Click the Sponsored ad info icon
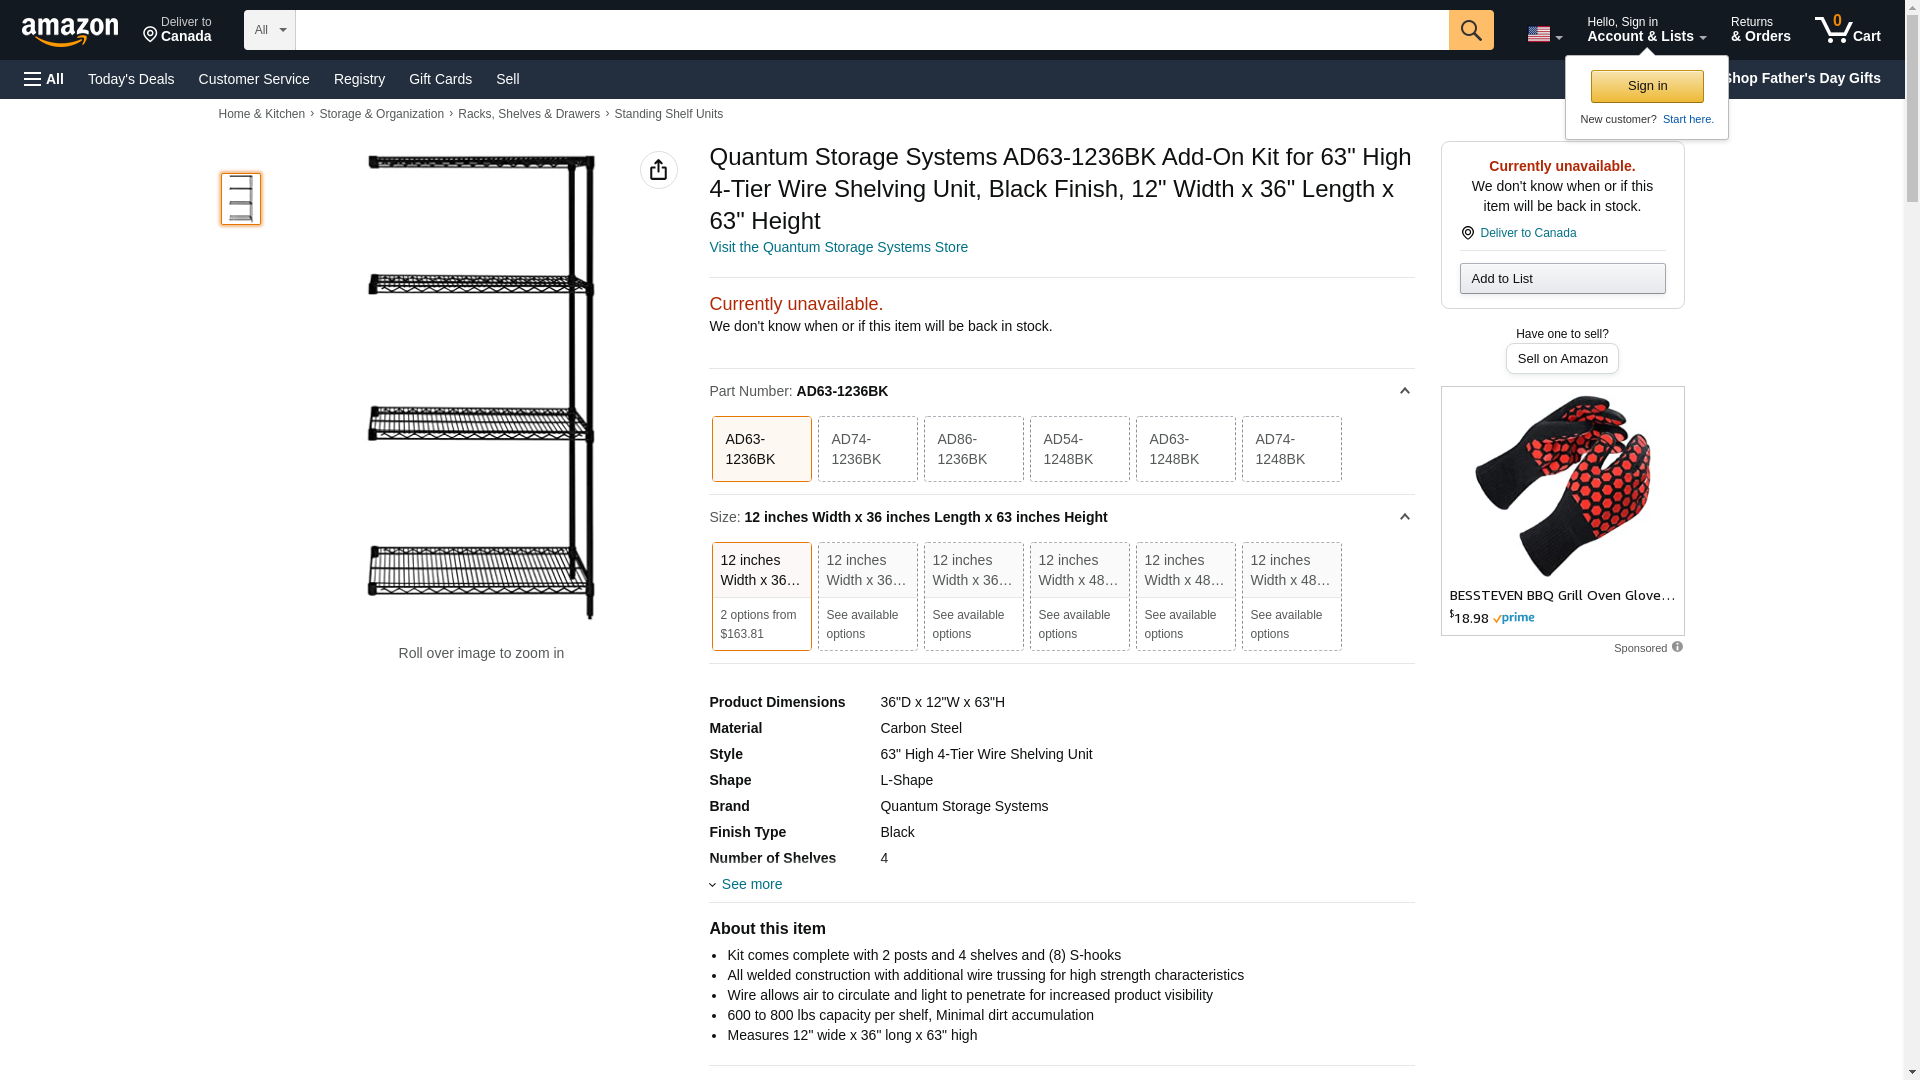 (x=1677, y=647)
